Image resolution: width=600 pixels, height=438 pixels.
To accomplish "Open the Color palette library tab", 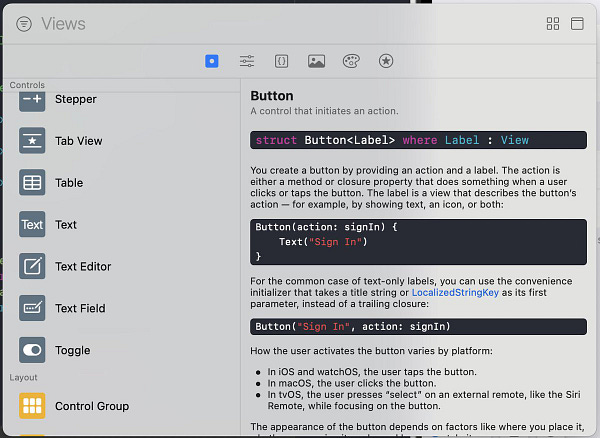I will [351, 61].
